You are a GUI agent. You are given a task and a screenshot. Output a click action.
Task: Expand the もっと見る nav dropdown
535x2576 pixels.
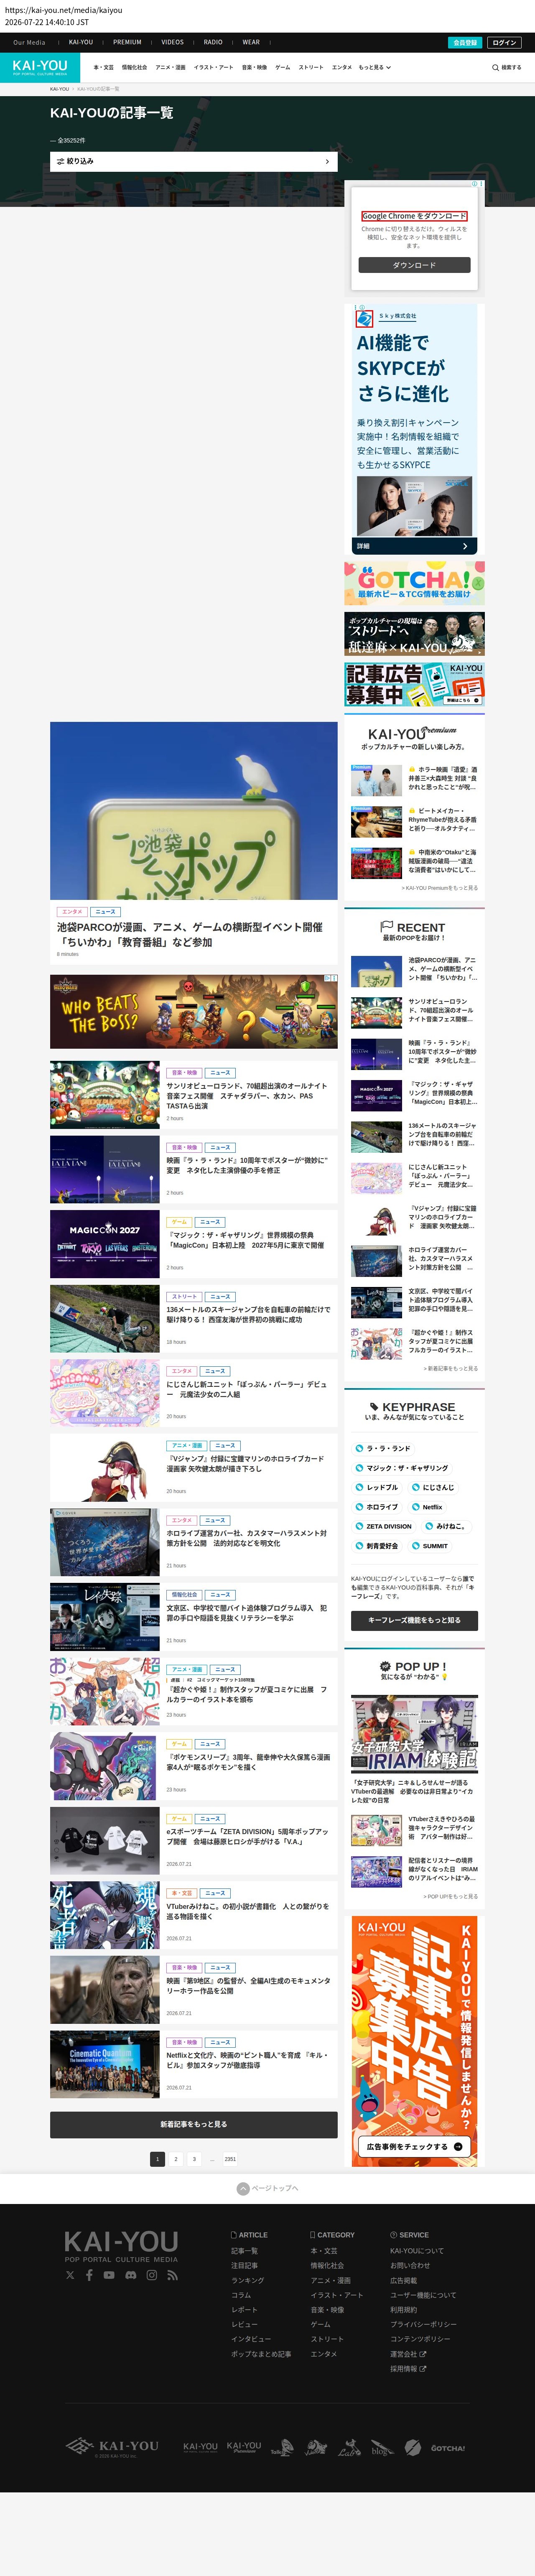tap(375, 68)
